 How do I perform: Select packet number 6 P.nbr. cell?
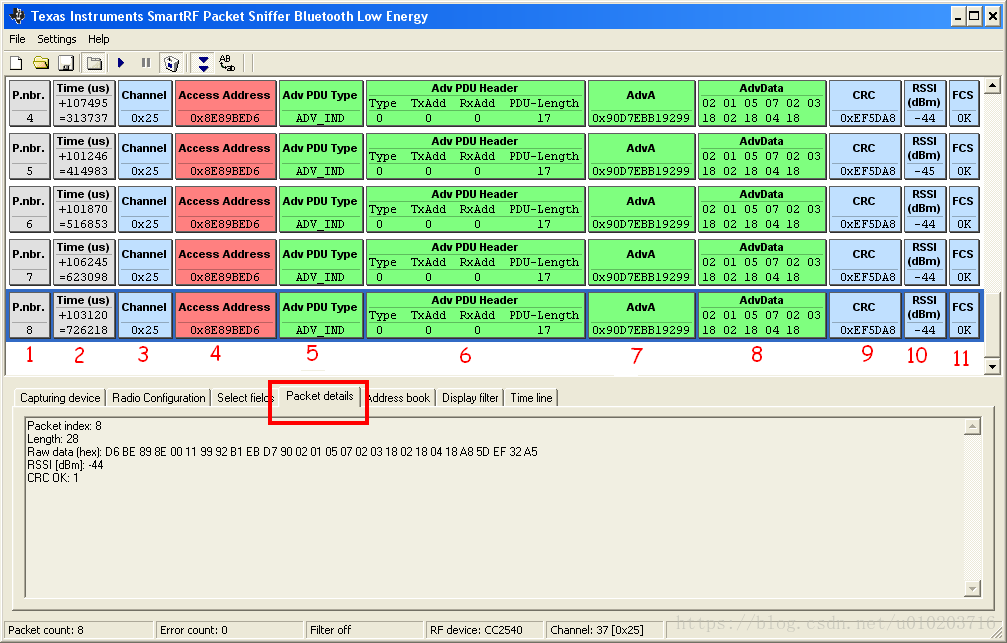(30, 209)
